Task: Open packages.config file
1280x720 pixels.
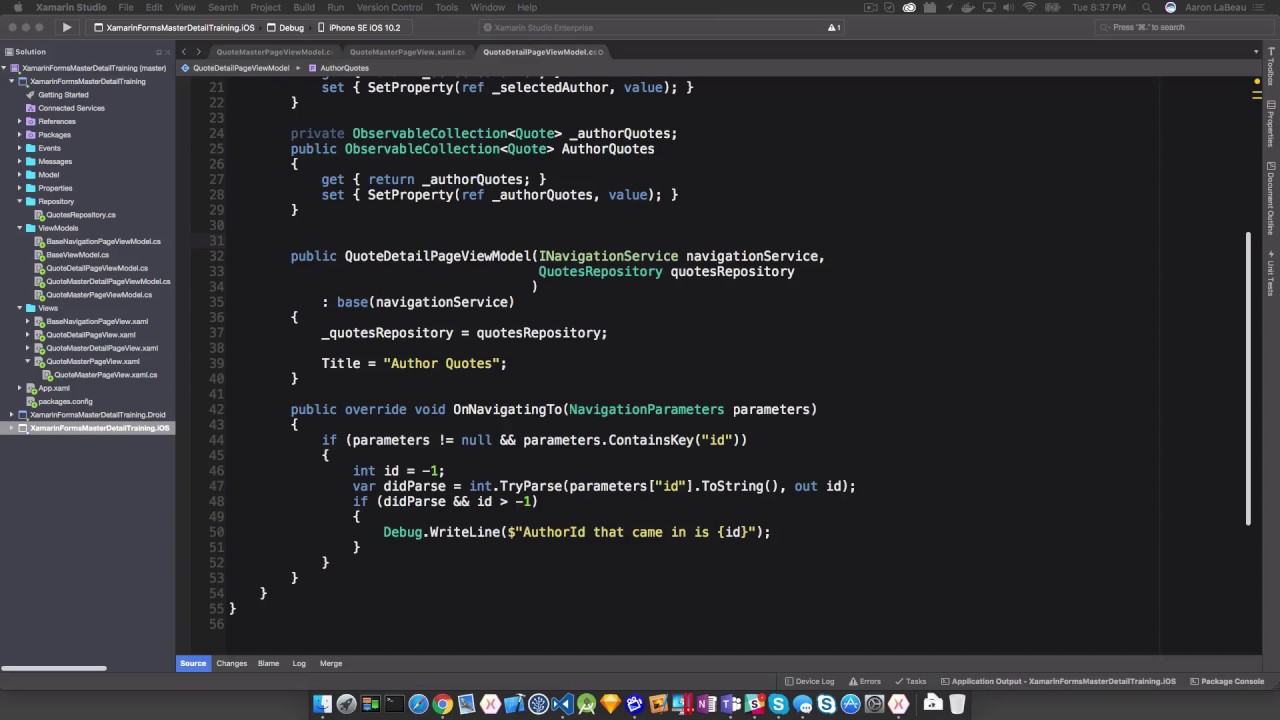Action: 65,402
